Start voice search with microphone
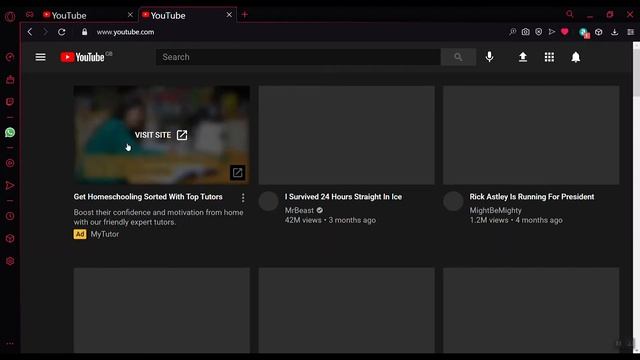This screenshot has height=360, width=640. pyautogui.click(x=489, y=57)
